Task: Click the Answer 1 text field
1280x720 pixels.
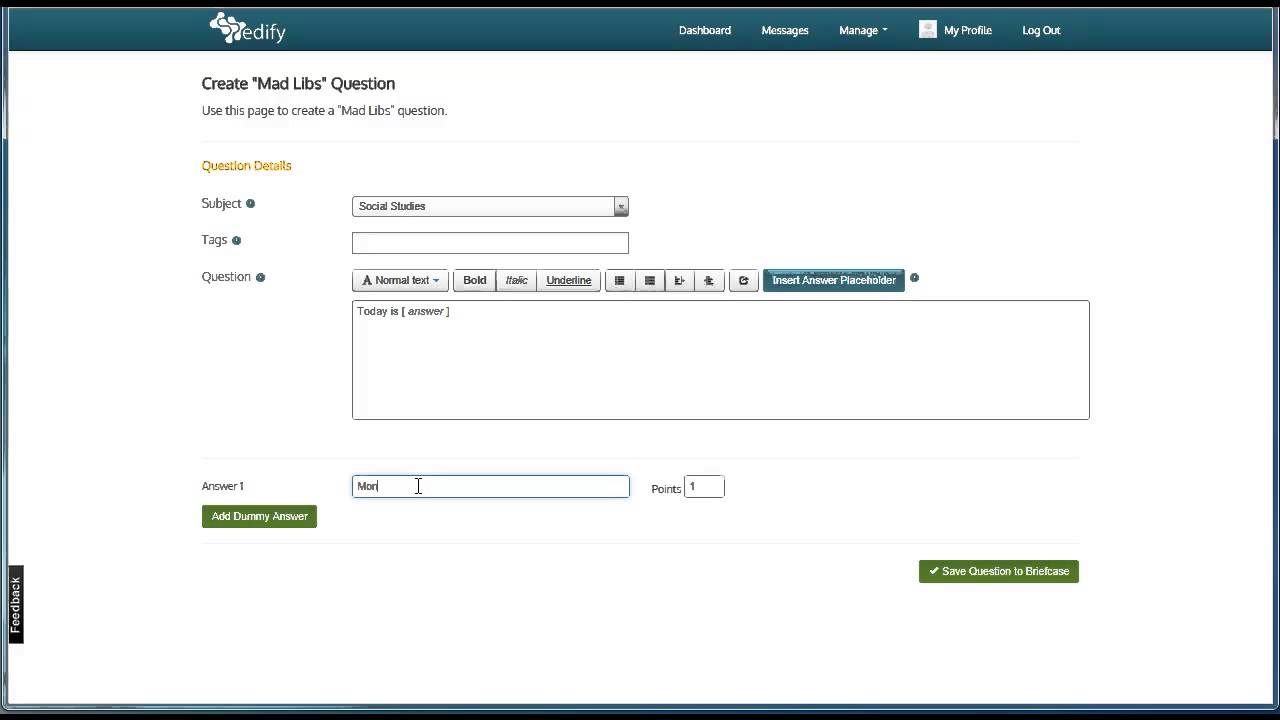Action: (x=490, y=486)
